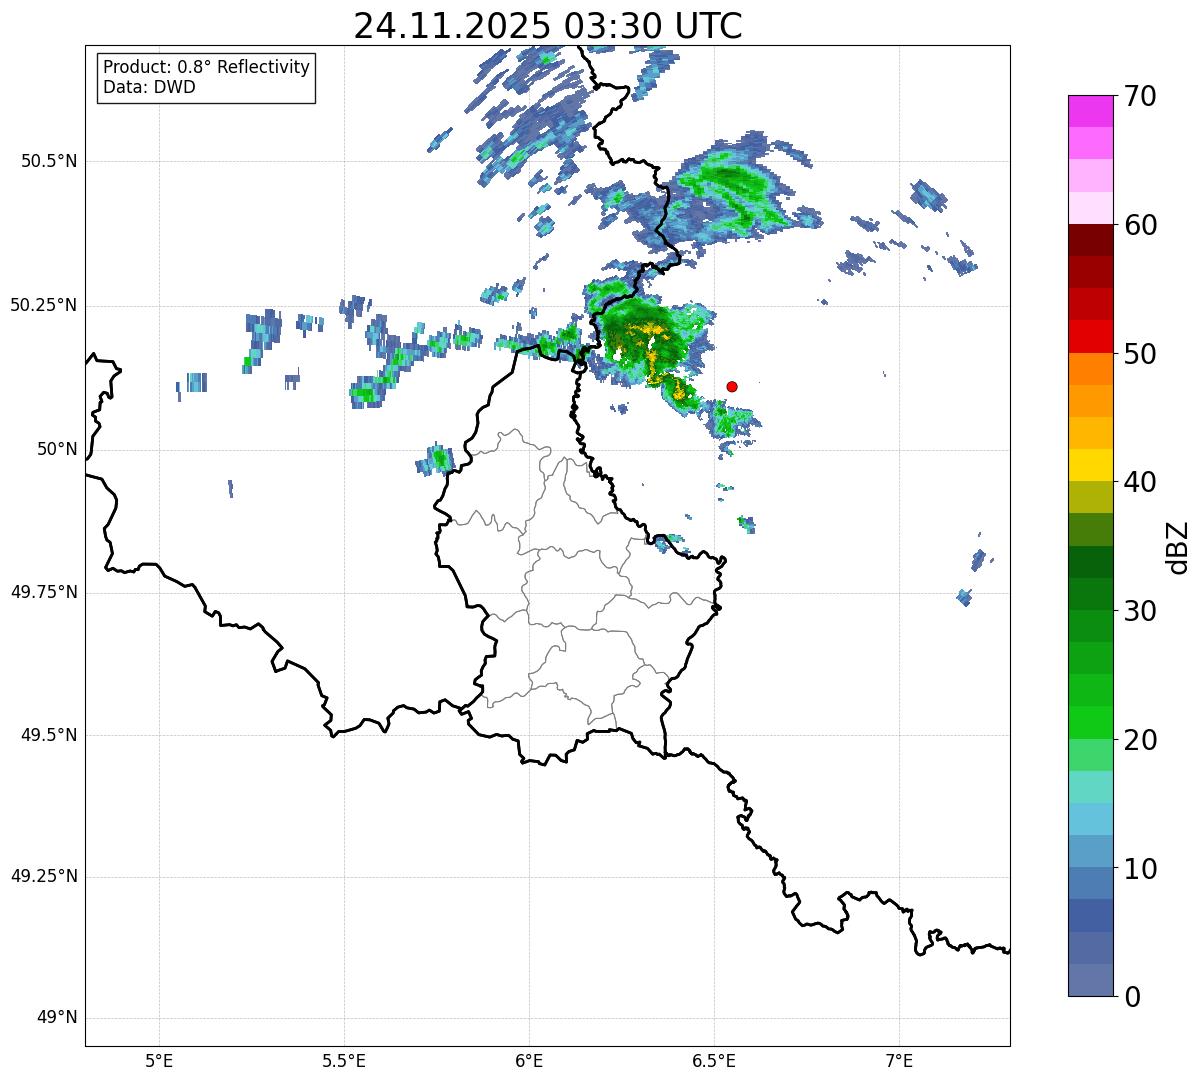Click the 5.5°E longitude label
1202x1081 pixels.
(344, 1060)
